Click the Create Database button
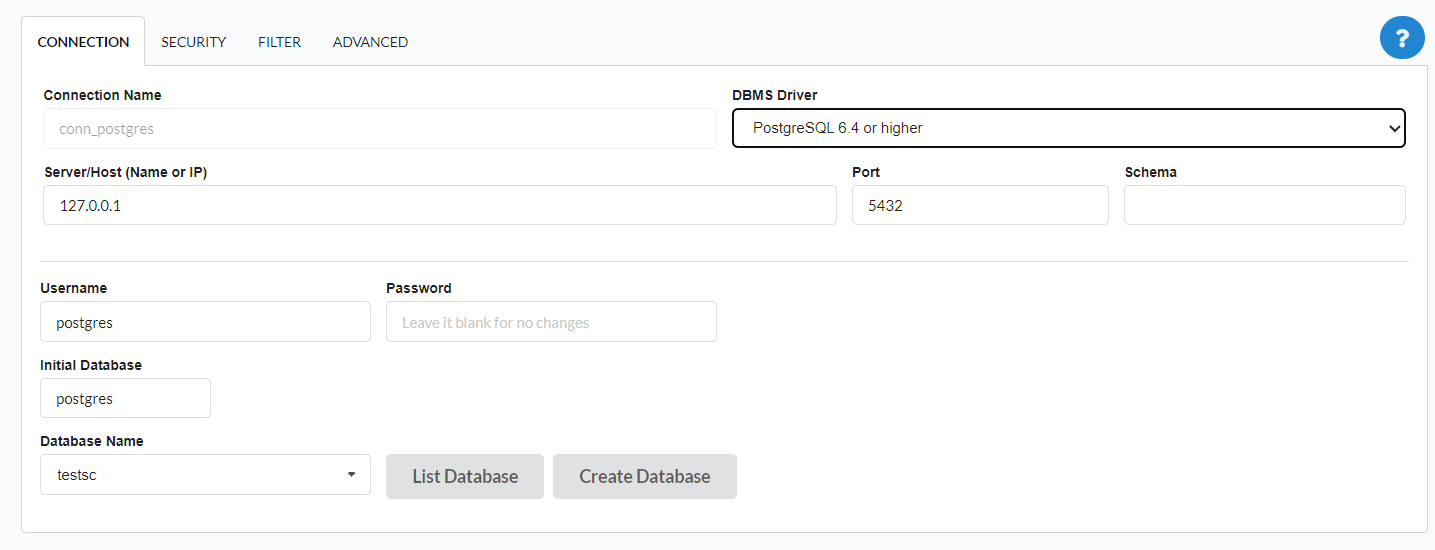1435x550 pixels. (x=644, y=476)
